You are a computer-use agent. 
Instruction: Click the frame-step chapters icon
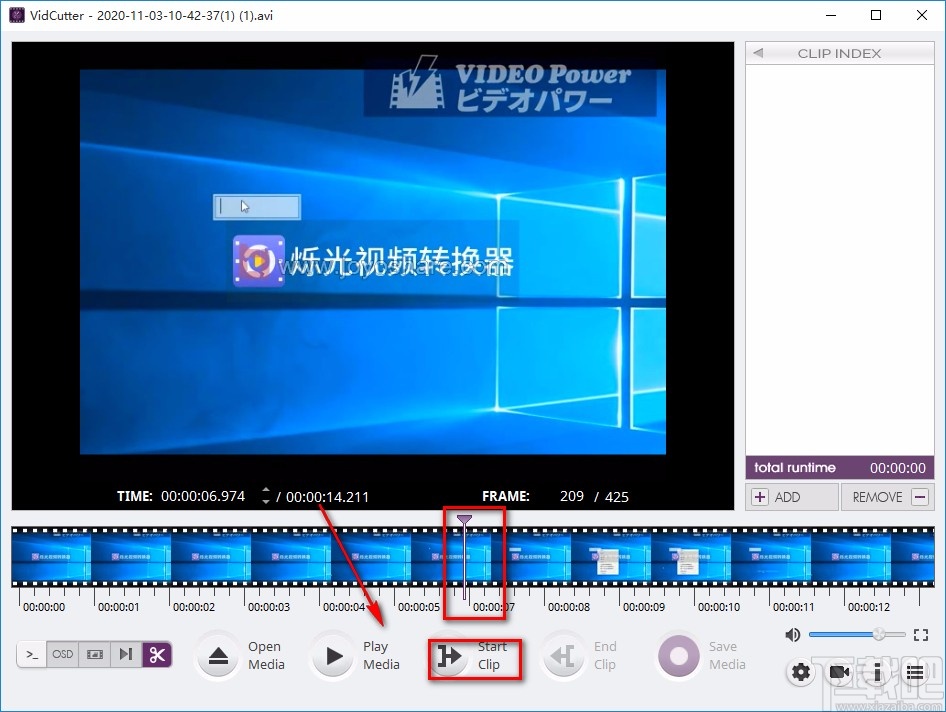(x=126, y=655)
